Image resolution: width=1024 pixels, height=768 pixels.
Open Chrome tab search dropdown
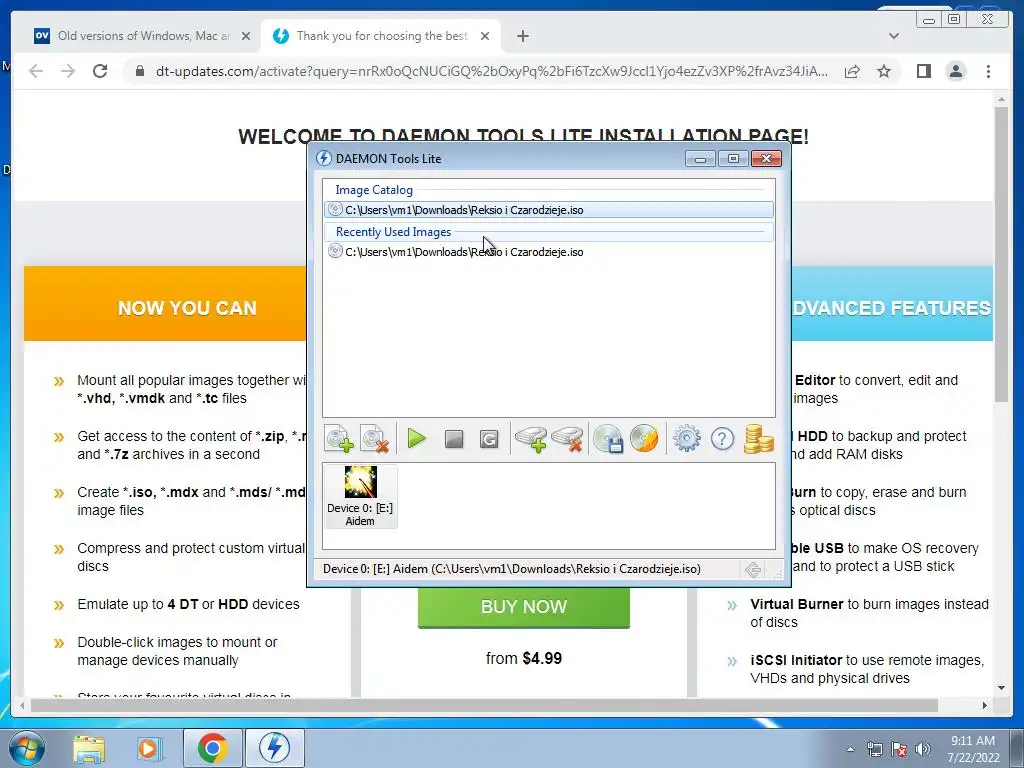pyautogui.click(x=893, y=36)
